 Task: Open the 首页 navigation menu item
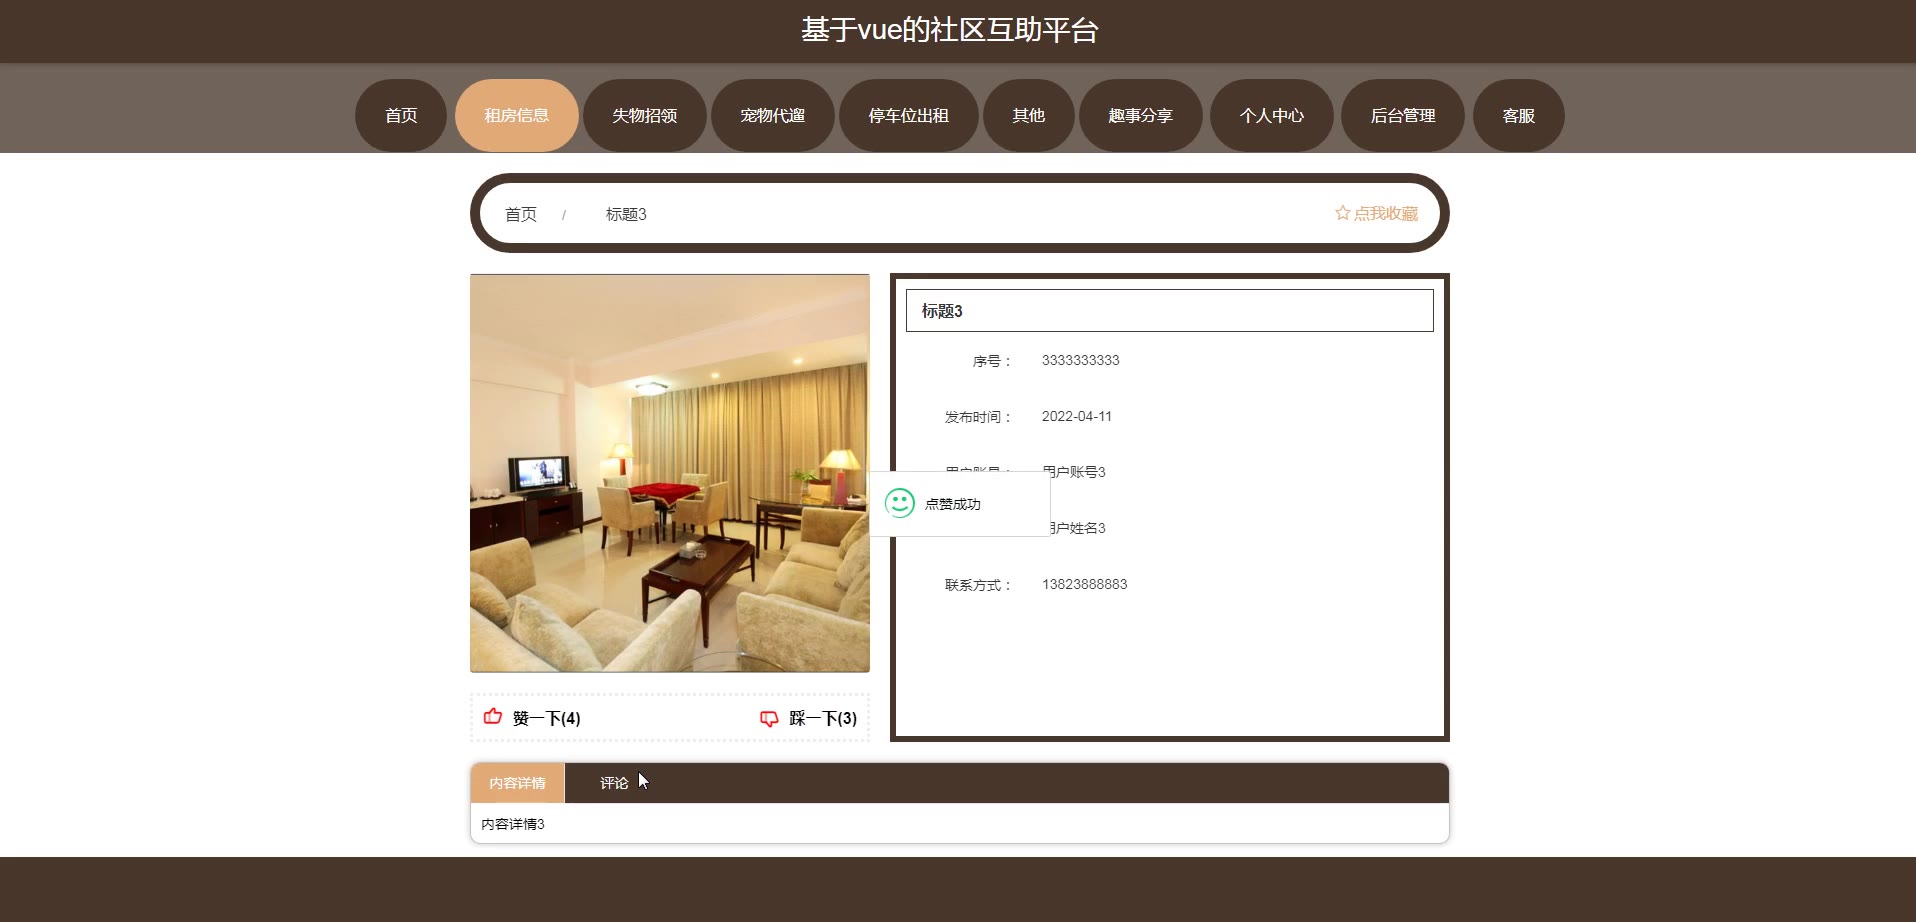coord(401,116)
